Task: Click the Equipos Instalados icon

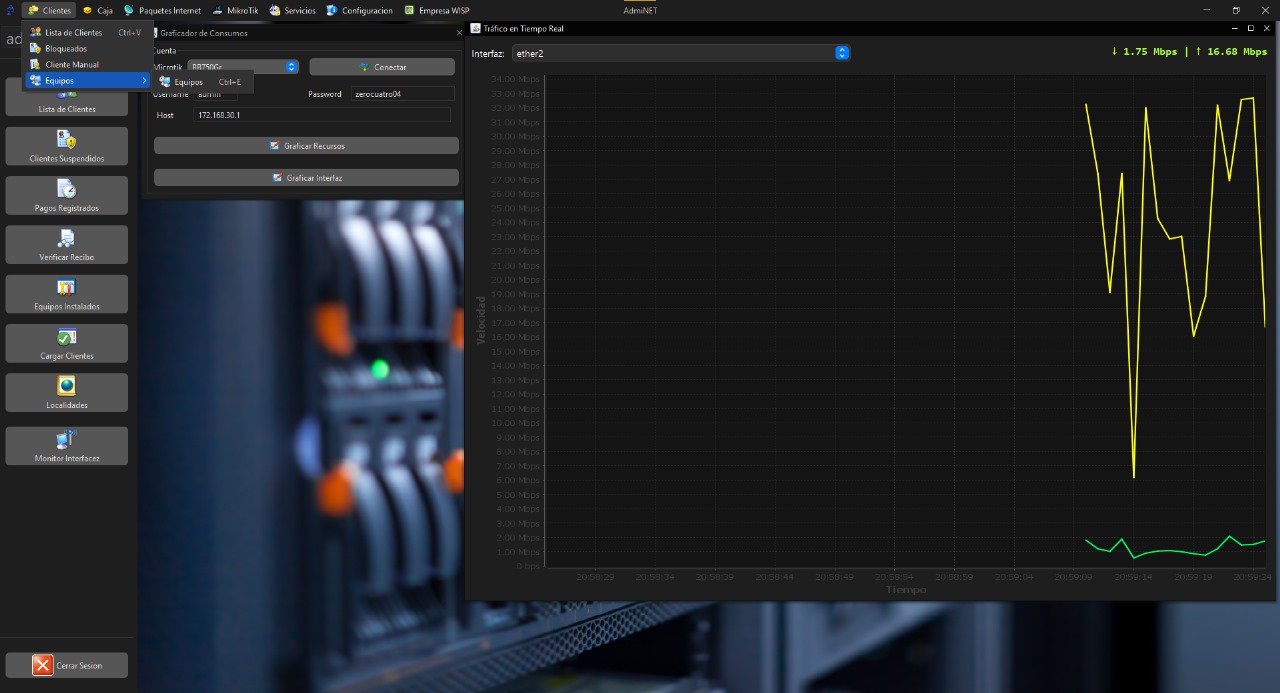Action: 67,287
